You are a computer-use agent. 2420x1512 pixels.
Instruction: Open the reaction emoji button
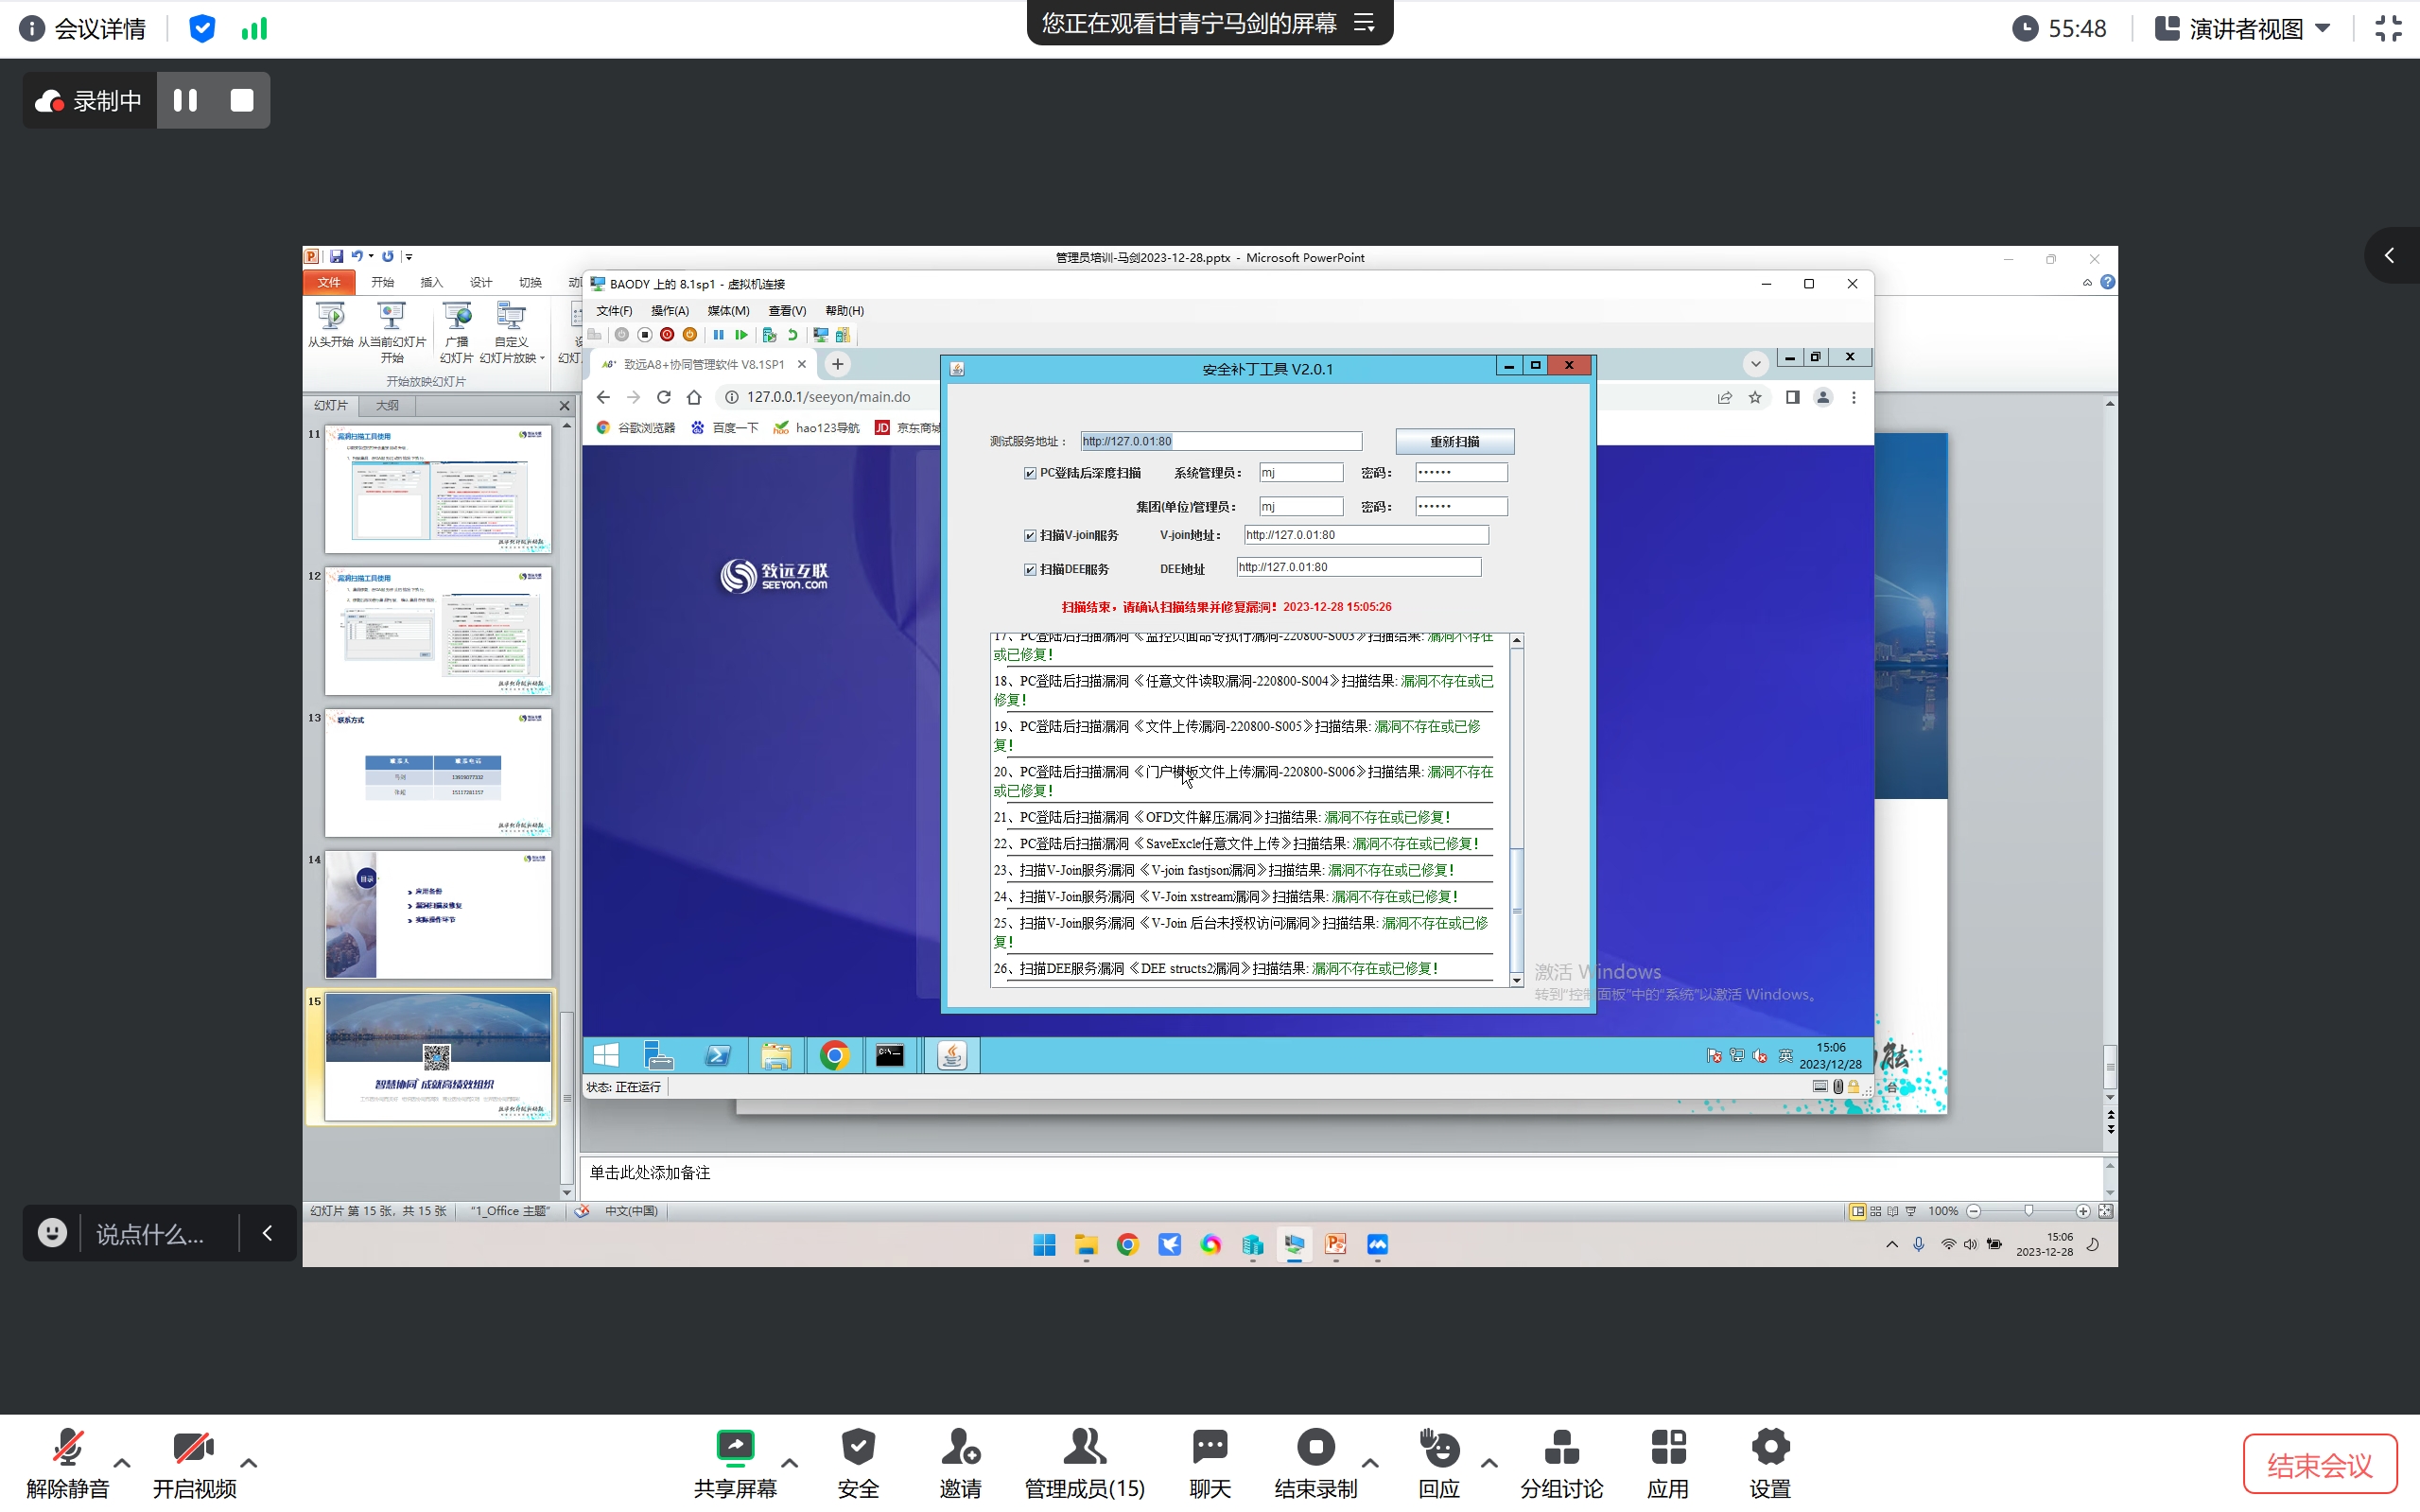pyautogui.click(x=52, y=1233)
